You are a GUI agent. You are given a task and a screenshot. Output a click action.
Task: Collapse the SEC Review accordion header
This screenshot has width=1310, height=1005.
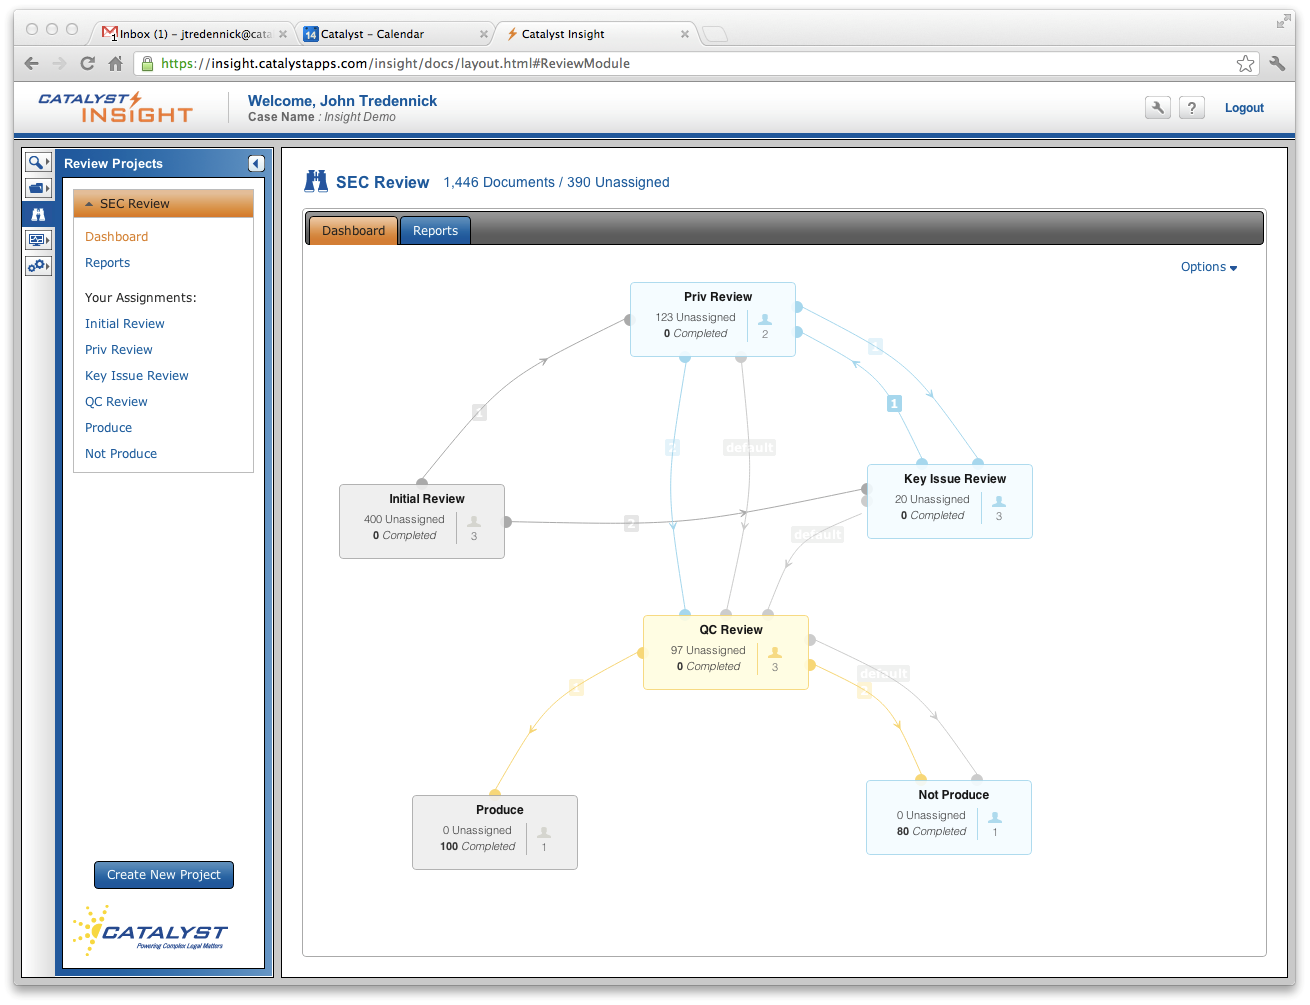coord(163,204)
